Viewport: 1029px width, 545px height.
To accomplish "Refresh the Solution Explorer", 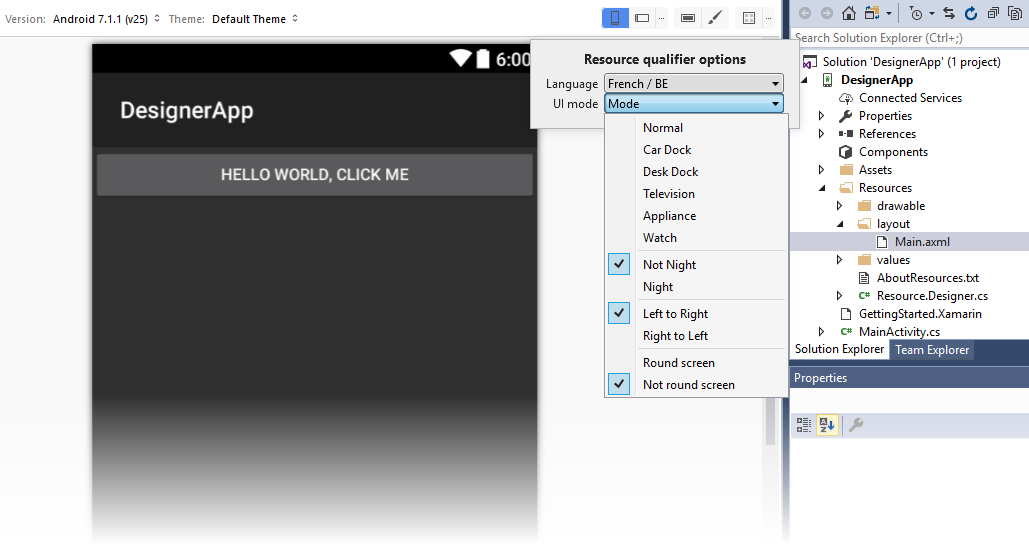I will 971,13.
